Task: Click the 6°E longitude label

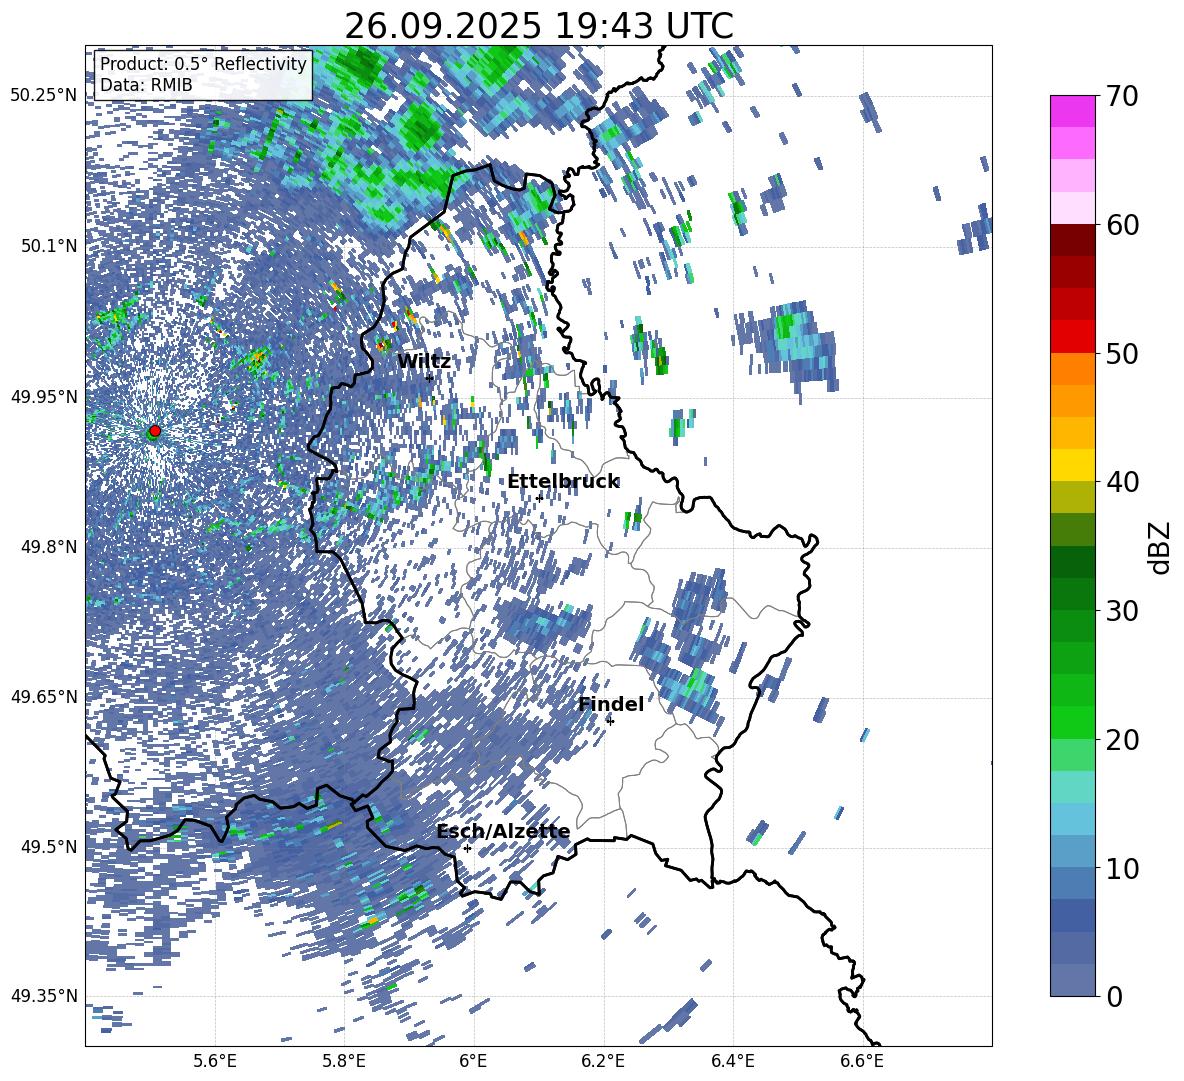Action: [x=473, y=1061]
